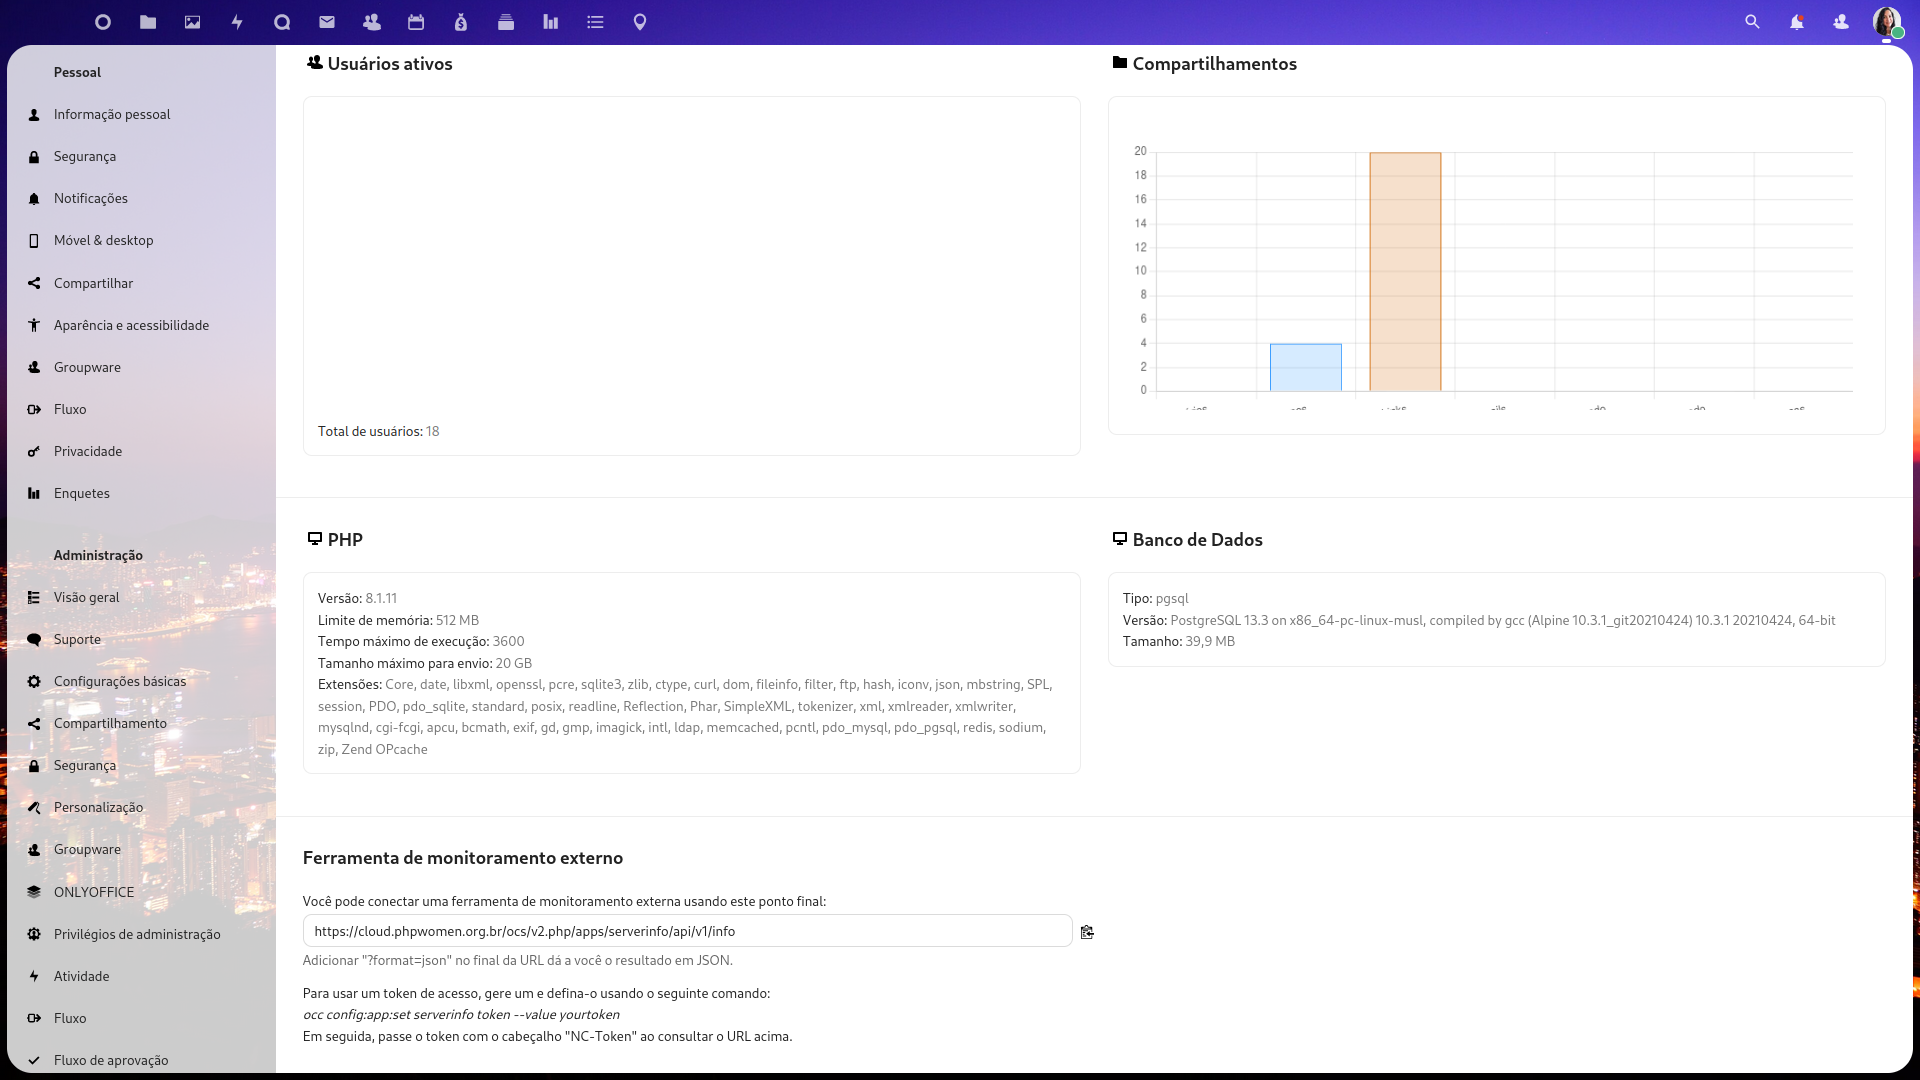The width and height of the screenshot is (1920, 1080).
Task: Open the money bag app icon
Action: (461, 22)
